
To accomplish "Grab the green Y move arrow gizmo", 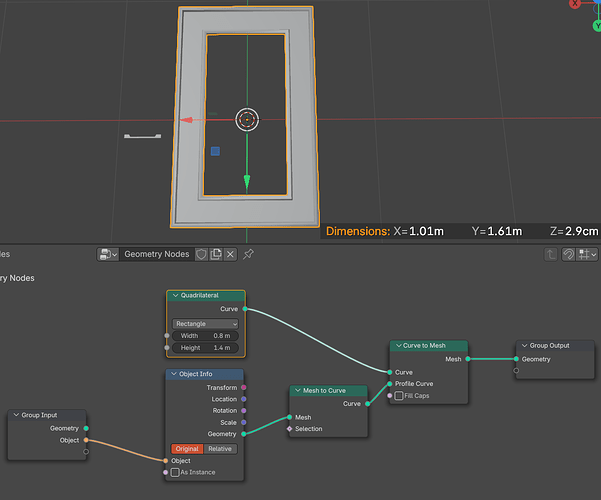I will pos(247,182).
